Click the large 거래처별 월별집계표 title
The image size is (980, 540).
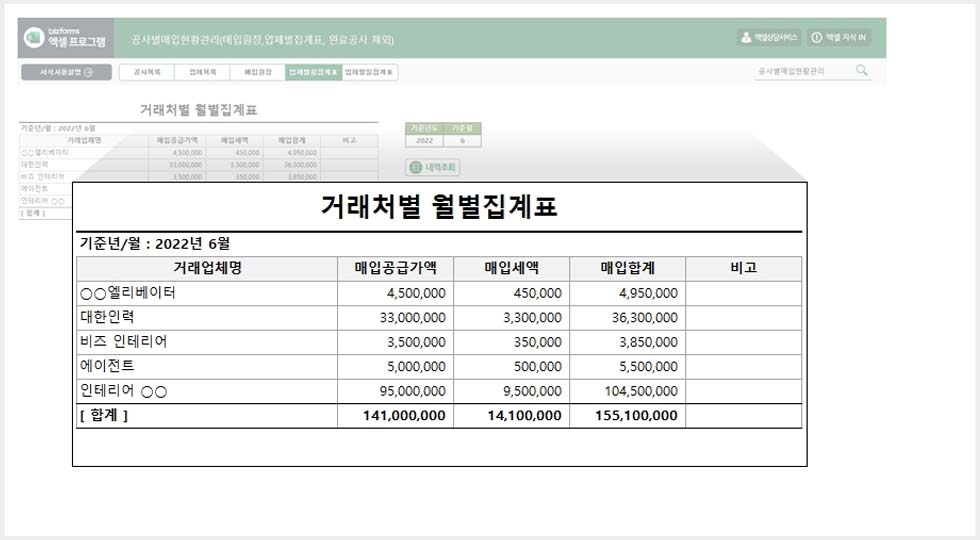[439, 206]
